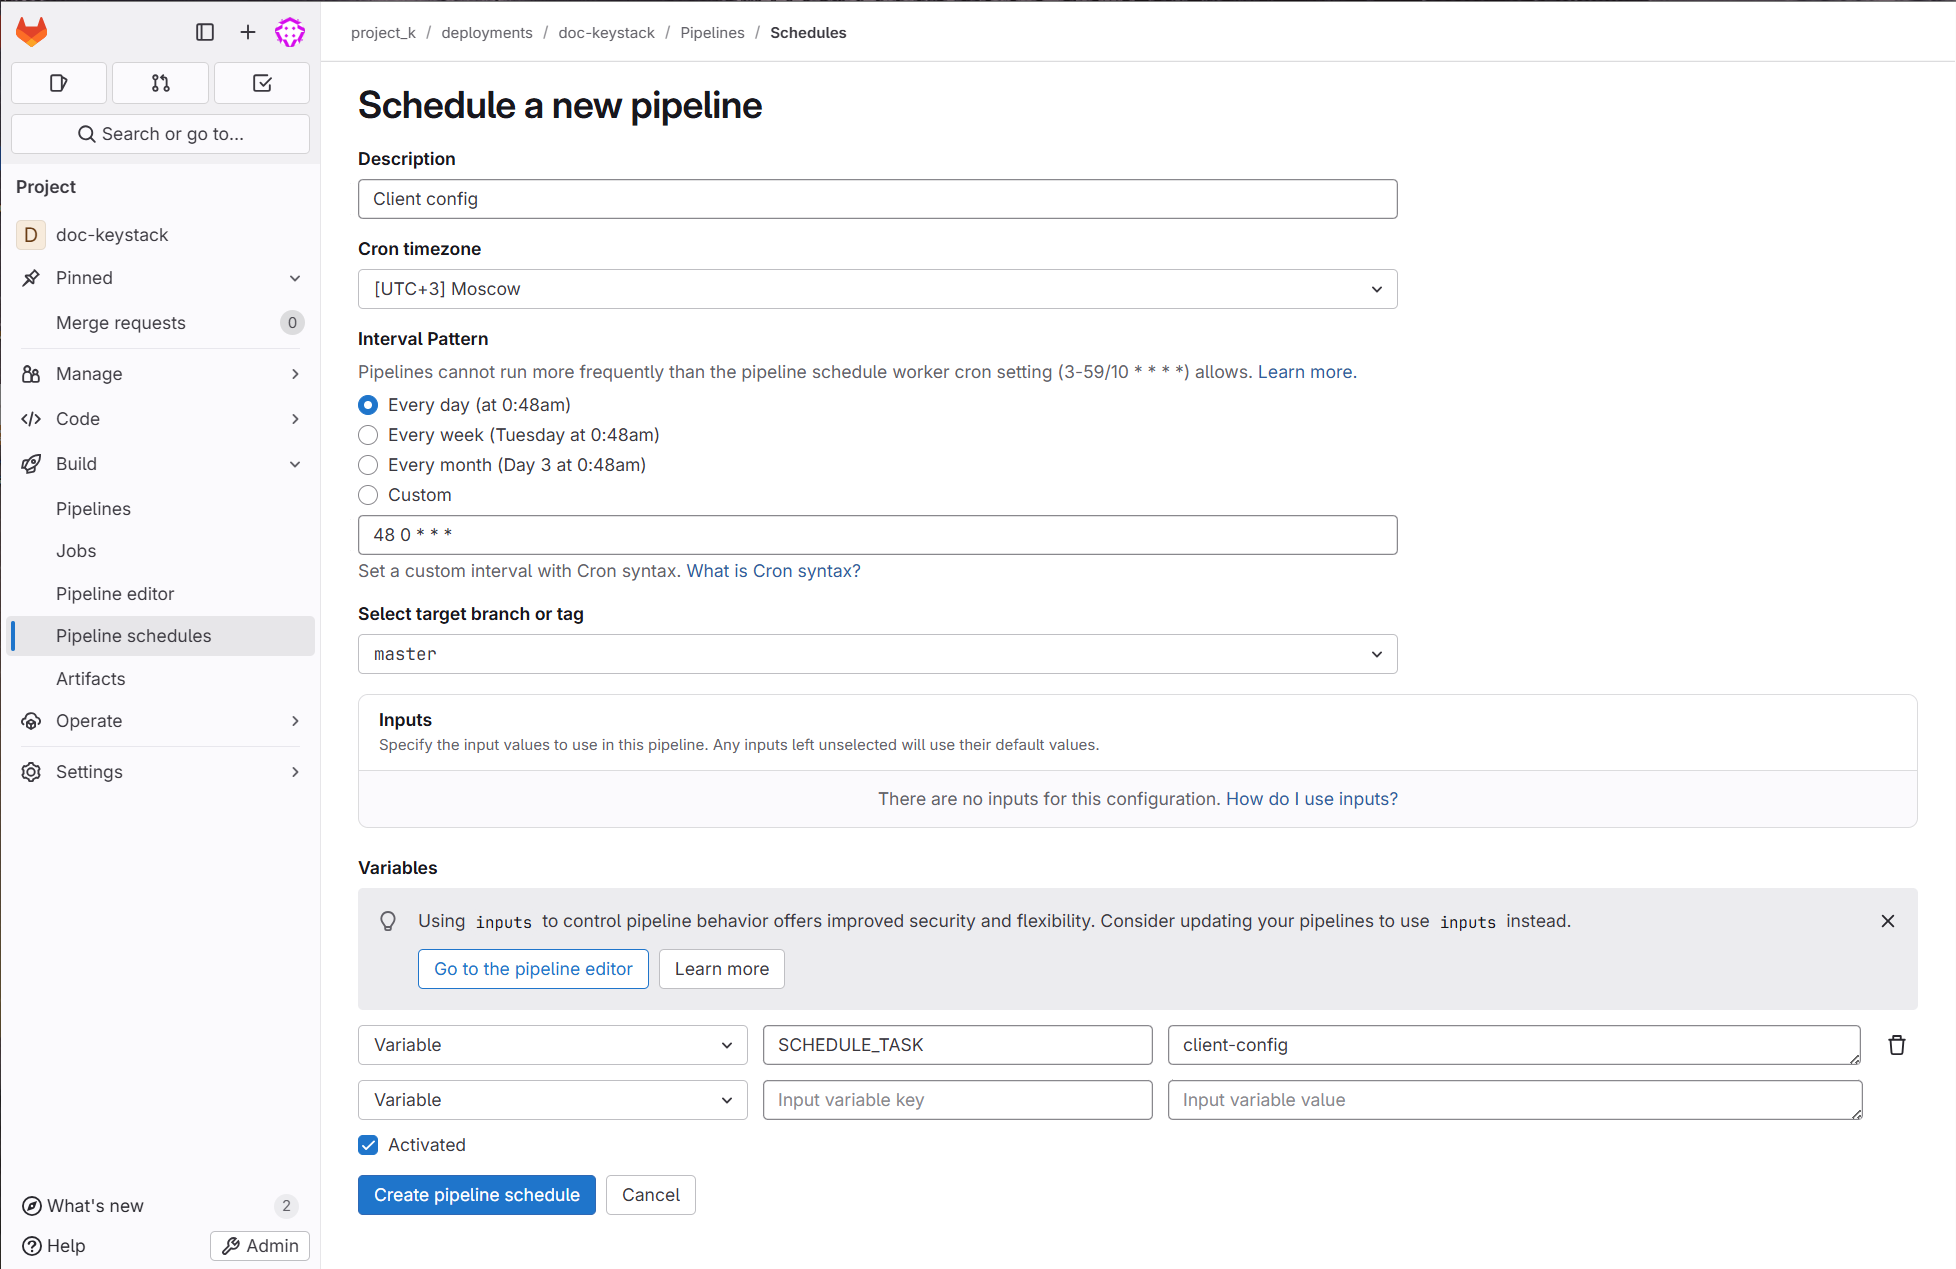1956x1269 pixels.
Task: Select the Custom interval radio button
Action: 368,495
